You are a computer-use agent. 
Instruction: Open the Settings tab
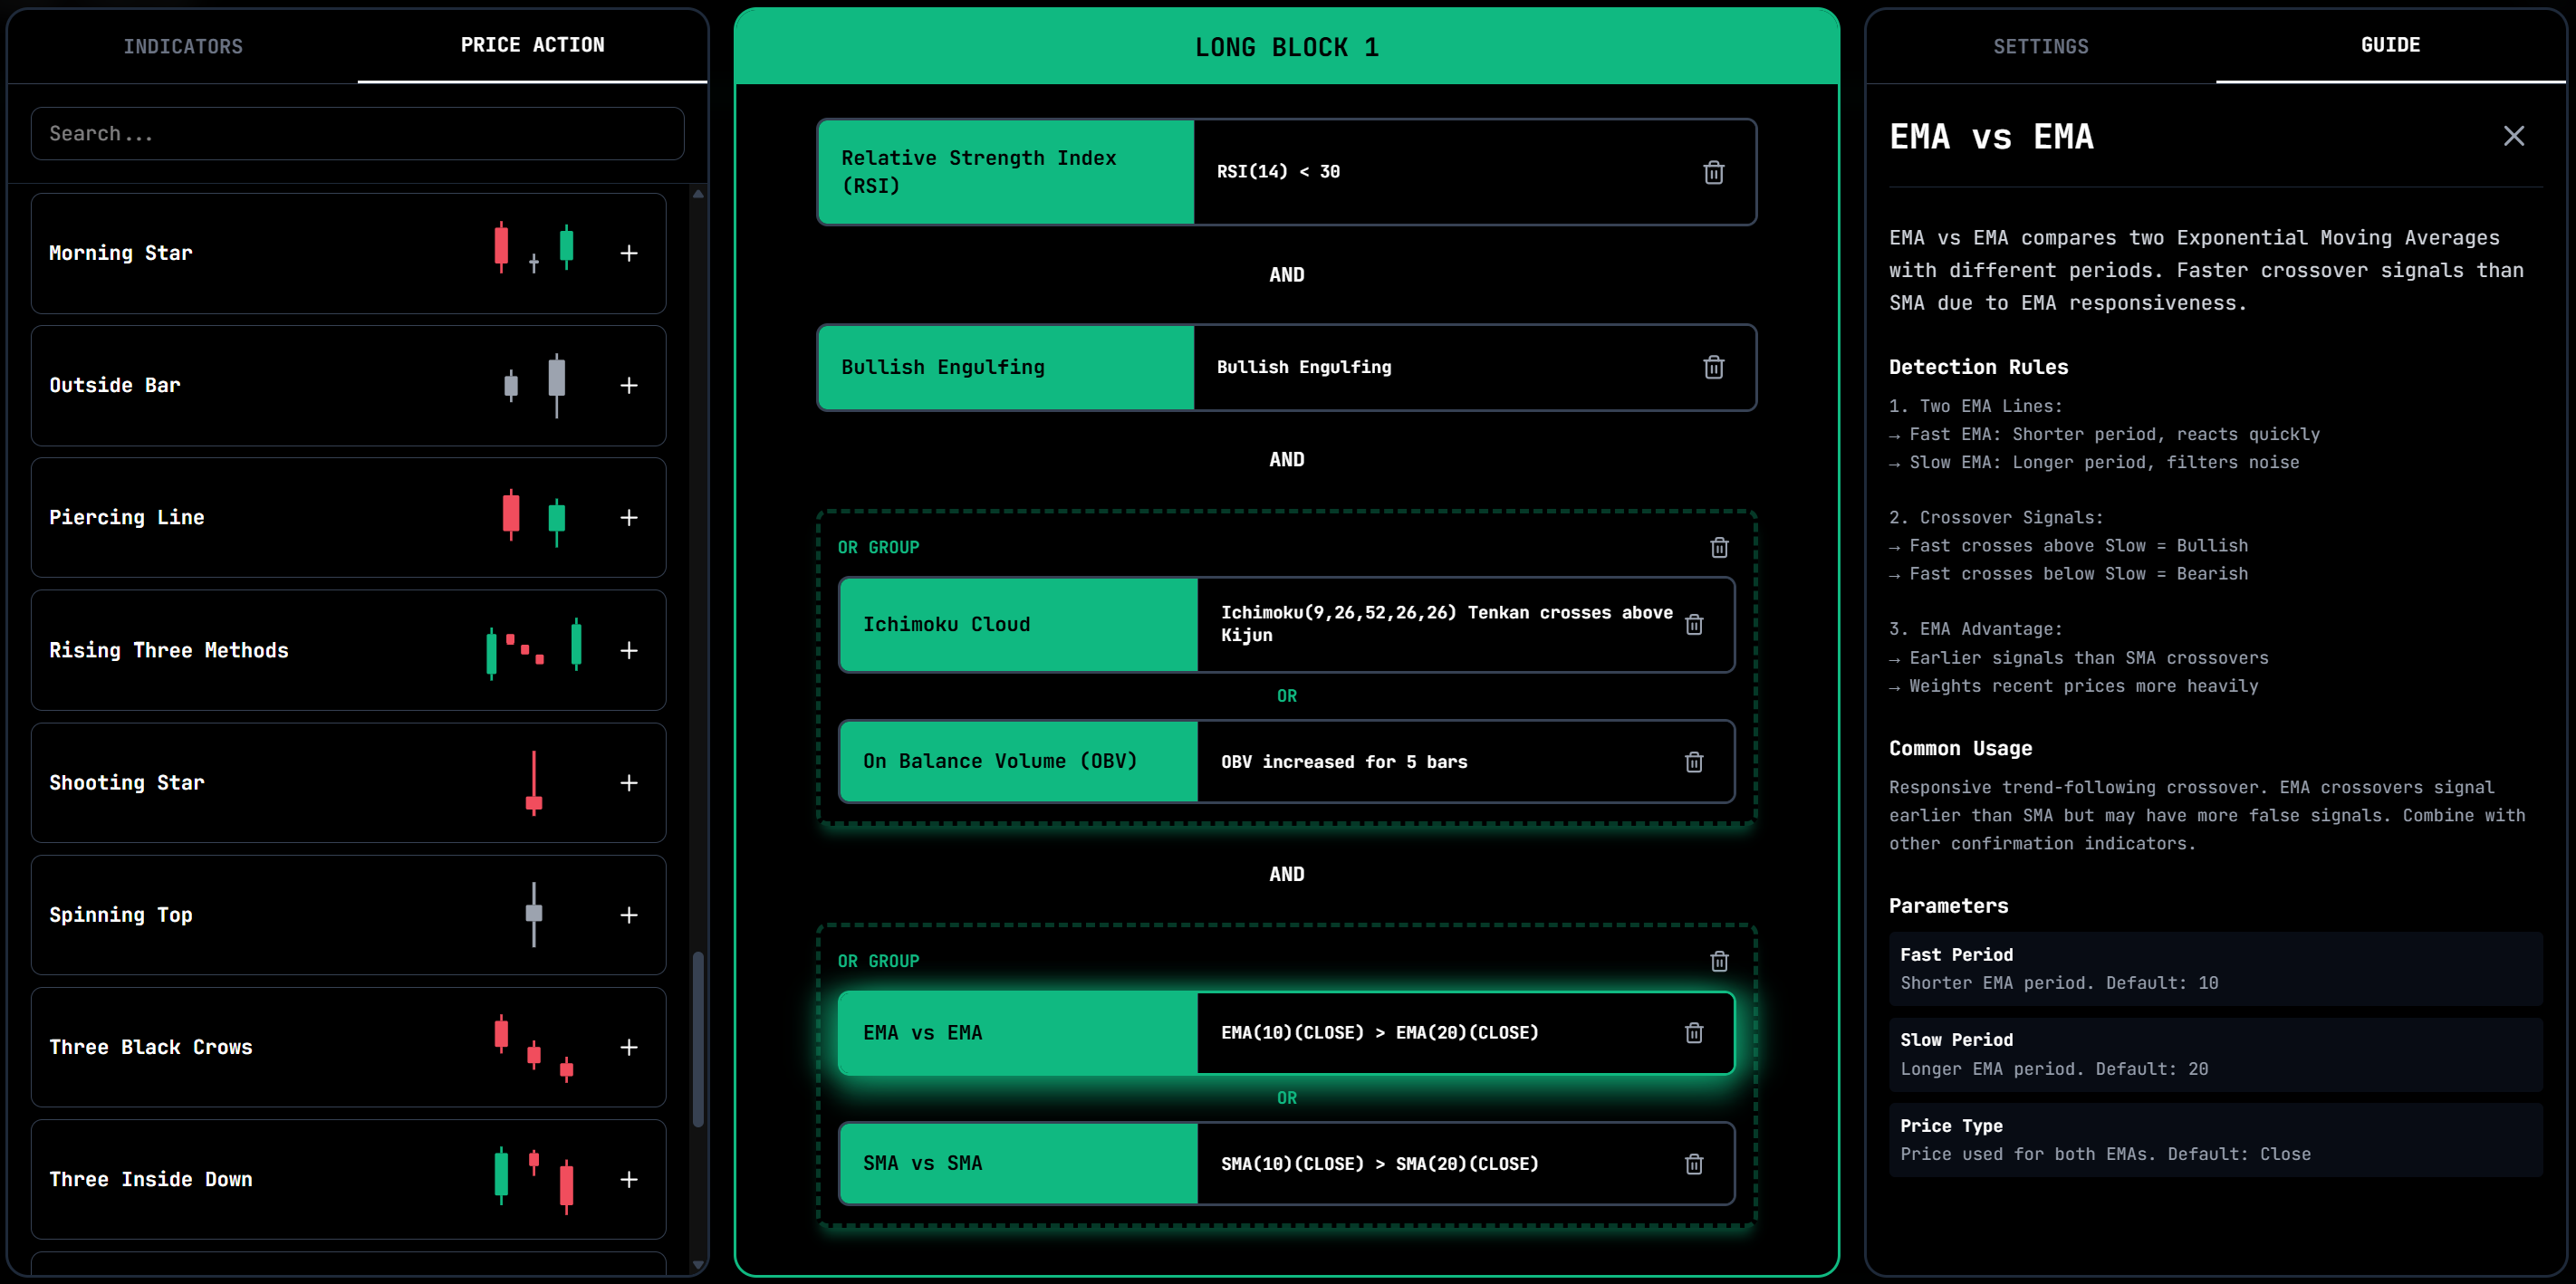pyautogui.click(x=2040, y=45)
